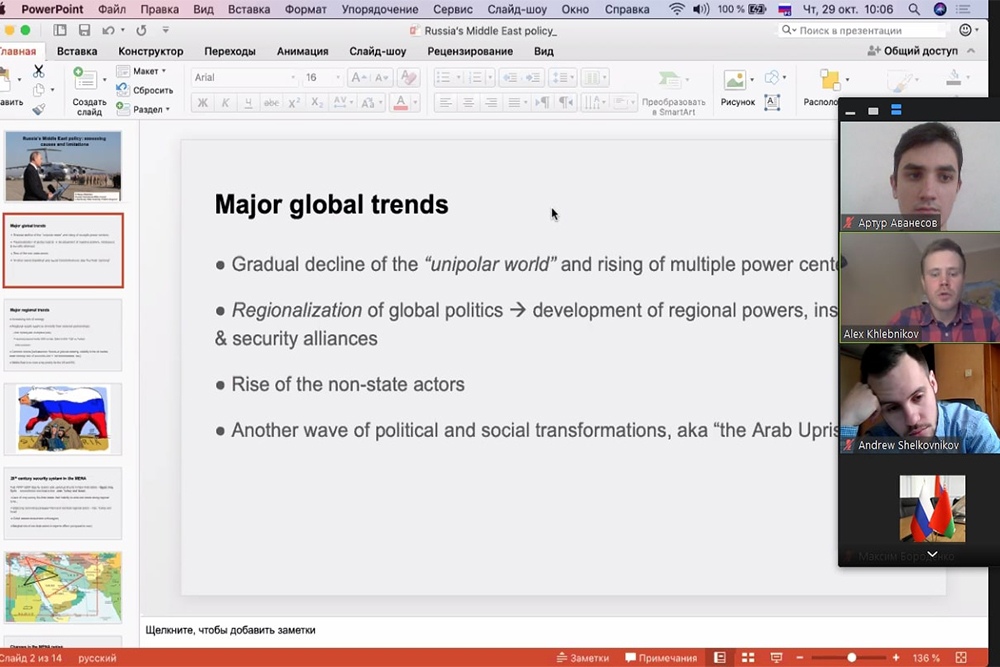This screenshot has height=667, width=1000.
Task: Insert a picture using Рисунок icon
Action: click(x=736, y=80)
